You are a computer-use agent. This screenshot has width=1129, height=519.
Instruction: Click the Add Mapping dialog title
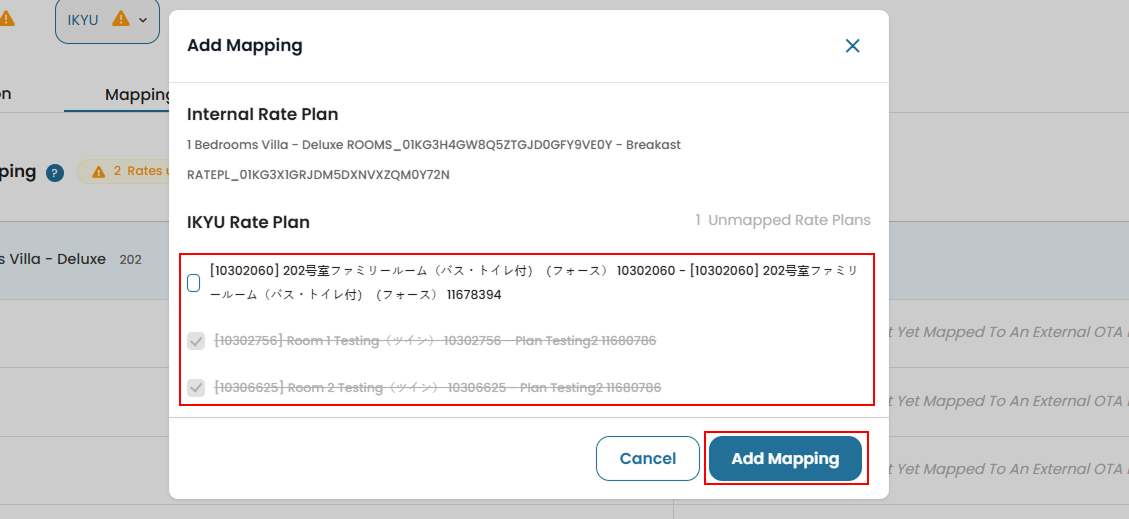point(245,46)
